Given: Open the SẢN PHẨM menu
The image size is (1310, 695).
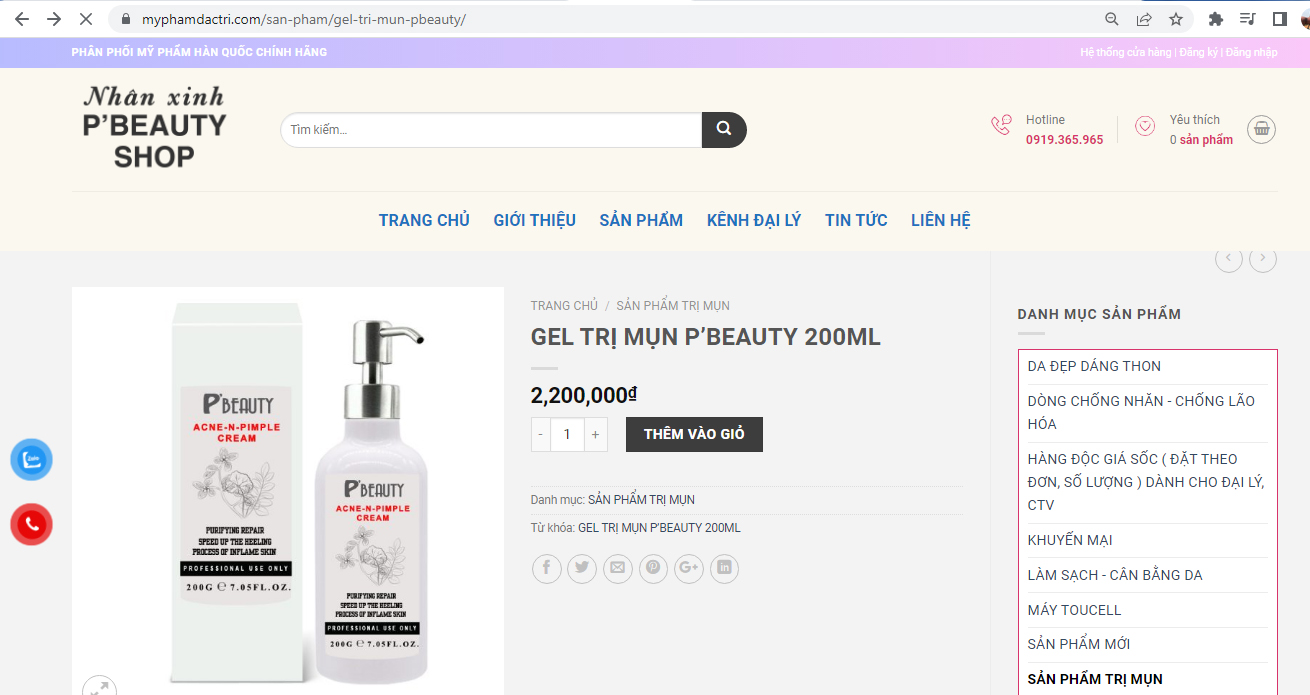Looking at the screenshot, I should coord(641,220).
